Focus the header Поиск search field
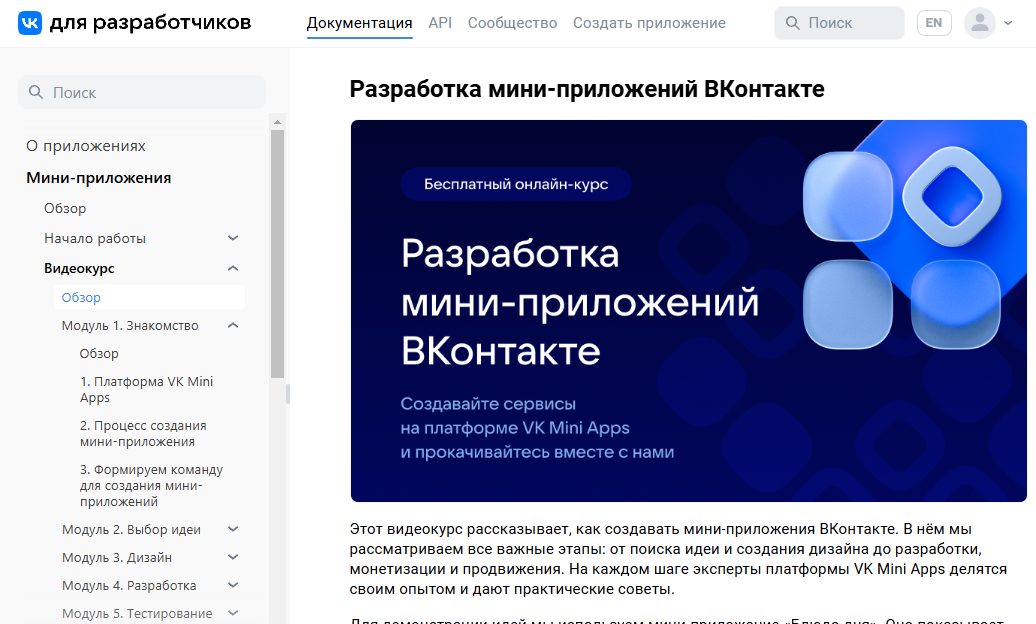This screenshot has height=624, width=1036. coord(839,23)
